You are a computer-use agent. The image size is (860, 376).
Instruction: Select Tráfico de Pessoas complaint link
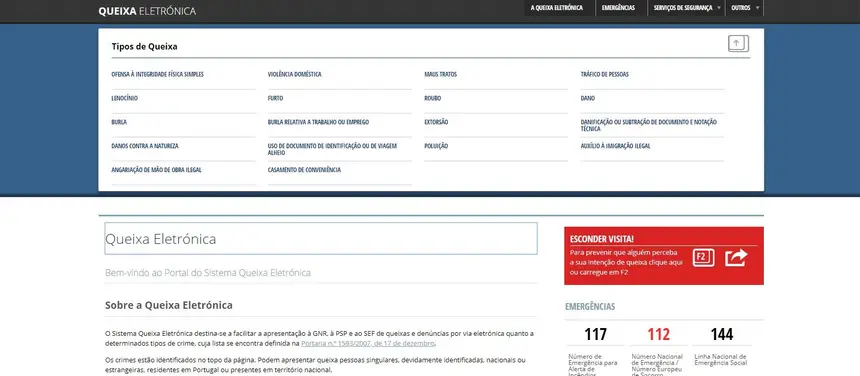point(604,74)
